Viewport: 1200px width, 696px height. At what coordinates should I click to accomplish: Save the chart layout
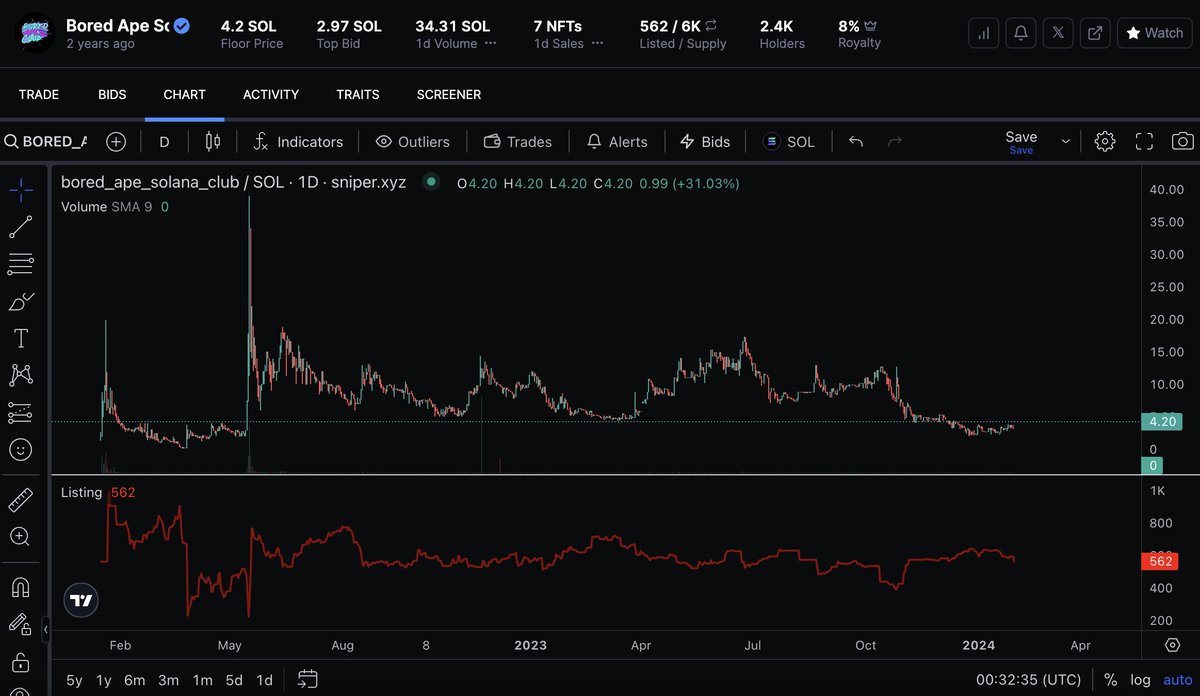1021,142
